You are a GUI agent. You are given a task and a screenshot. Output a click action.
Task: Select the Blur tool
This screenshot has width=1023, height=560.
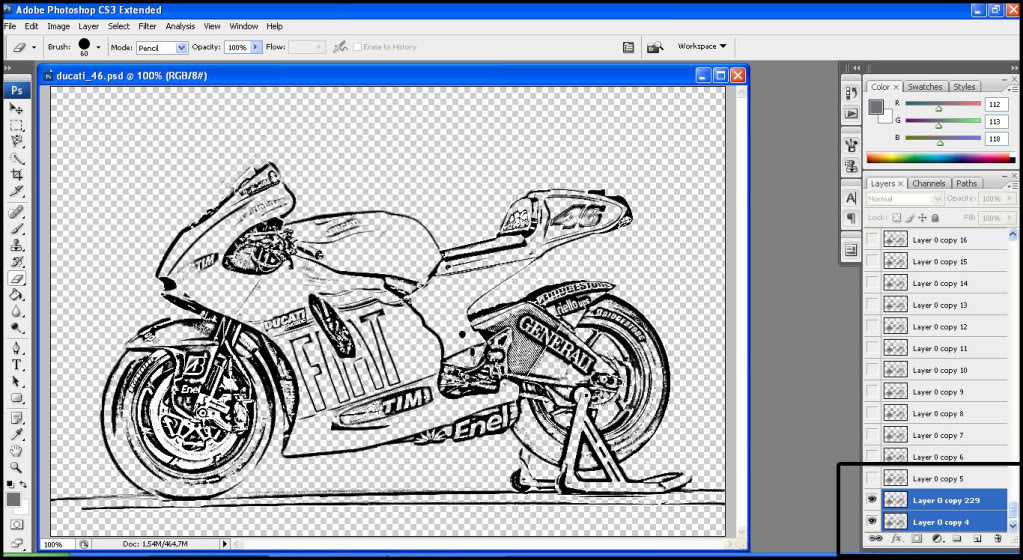pos(16,311)
